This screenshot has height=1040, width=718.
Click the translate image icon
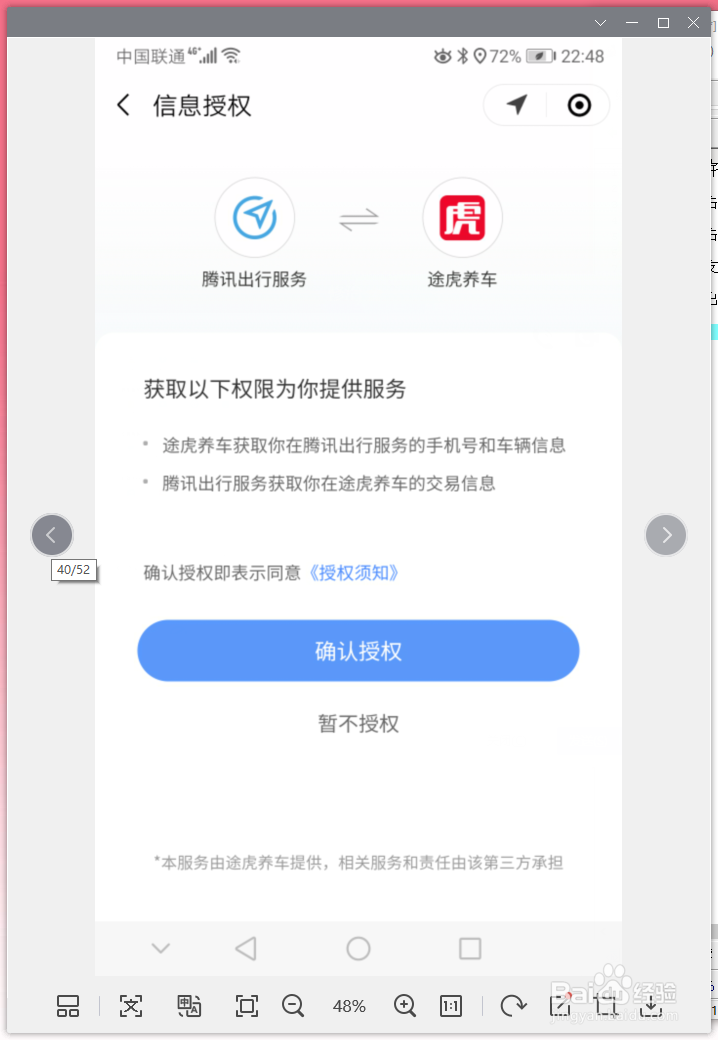point(189,1006)
